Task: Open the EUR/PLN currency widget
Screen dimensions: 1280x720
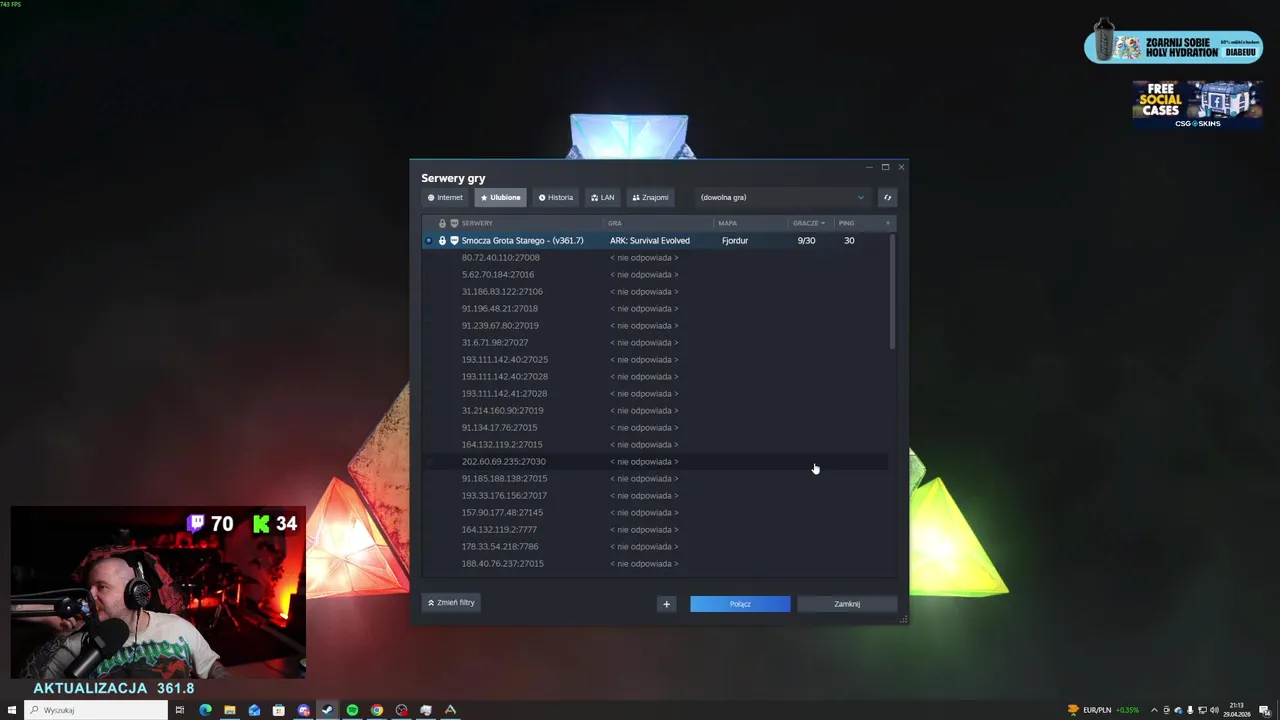Action: tap(1103, 710)
